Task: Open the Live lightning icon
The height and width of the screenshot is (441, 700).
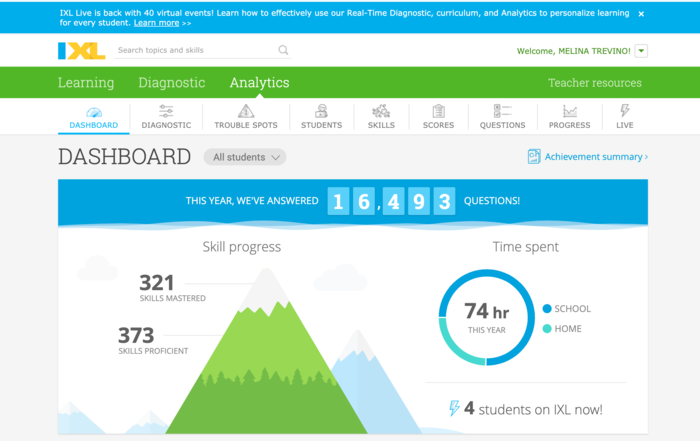Action: (624, 111)
